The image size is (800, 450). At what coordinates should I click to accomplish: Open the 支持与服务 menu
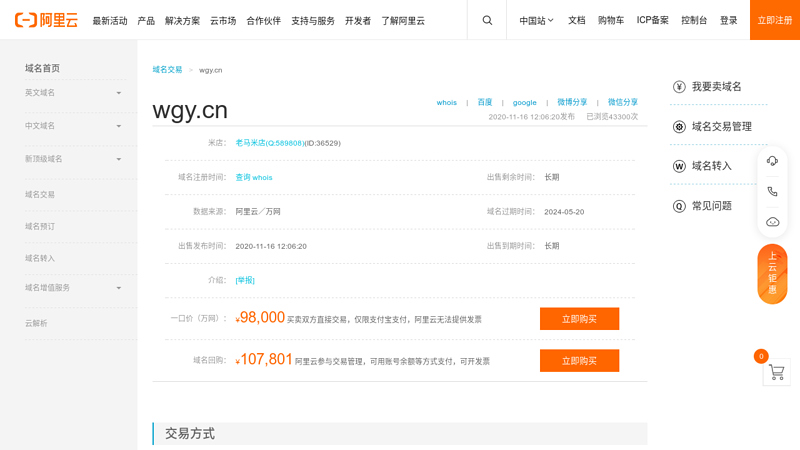coord(313,21)
